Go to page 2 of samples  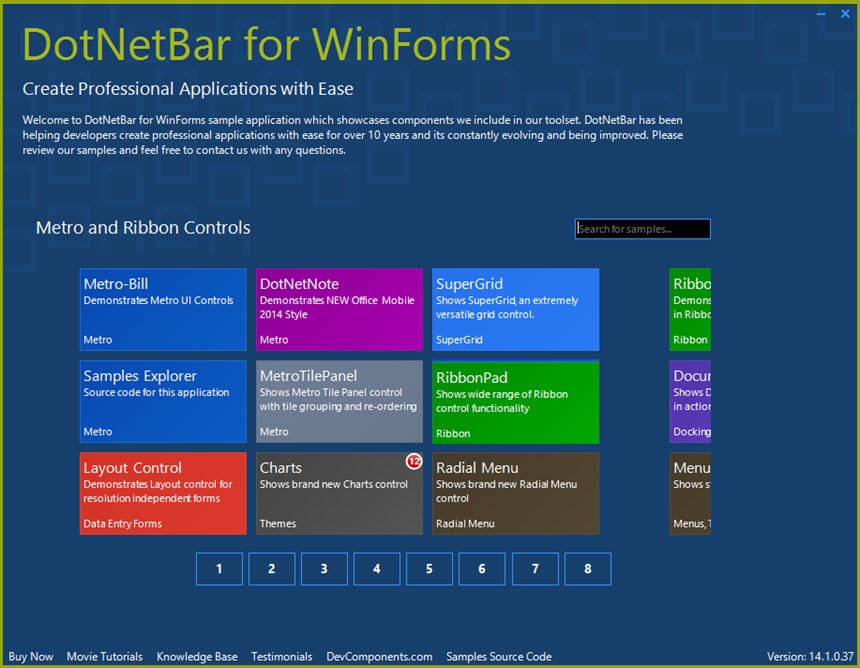(271, 569)
